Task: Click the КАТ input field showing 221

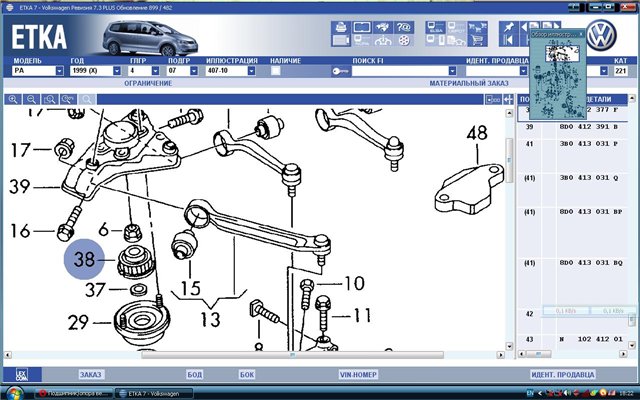Action: 621,71
